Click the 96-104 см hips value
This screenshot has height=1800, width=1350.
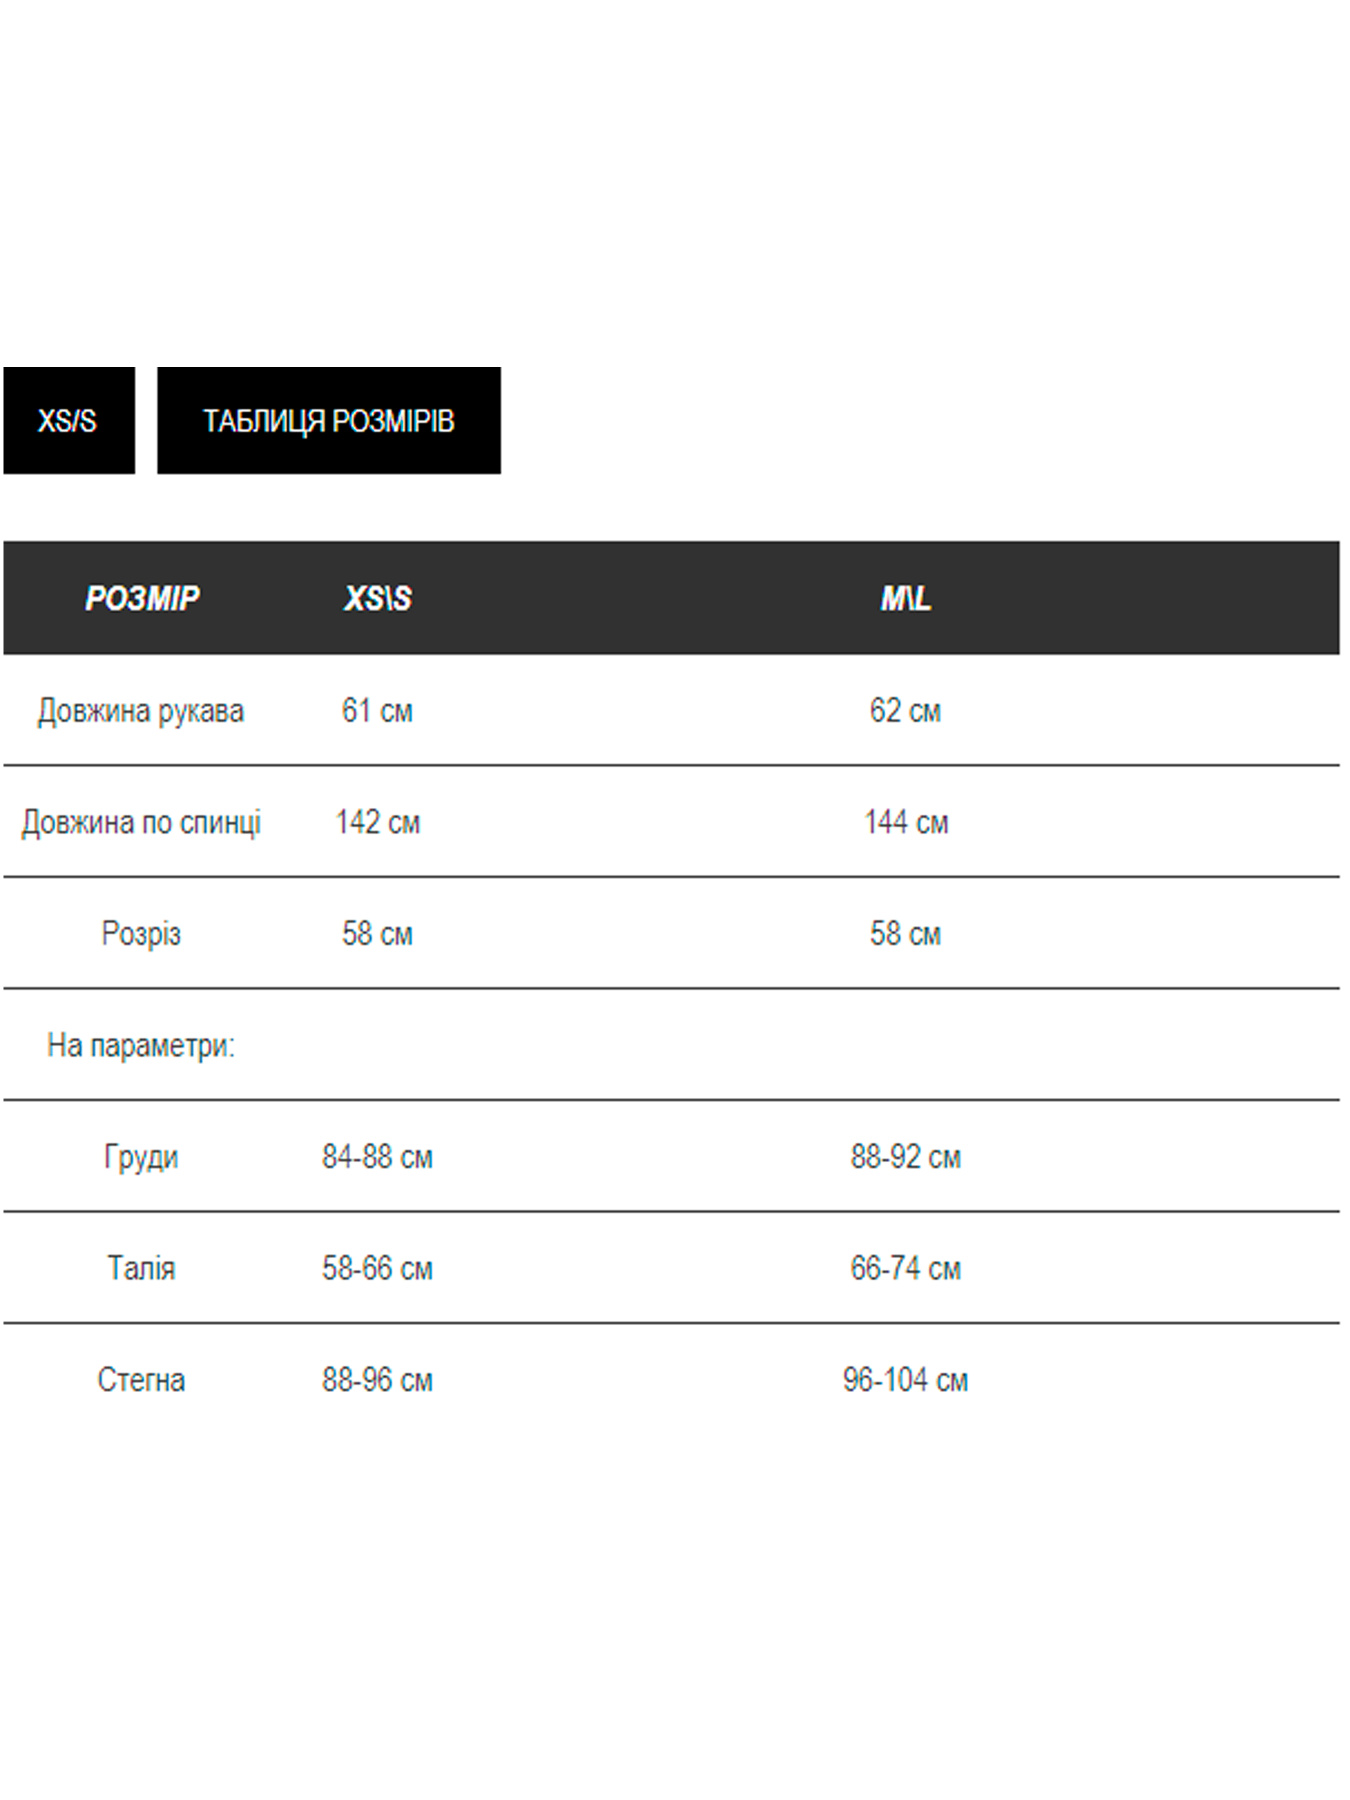905,1380
